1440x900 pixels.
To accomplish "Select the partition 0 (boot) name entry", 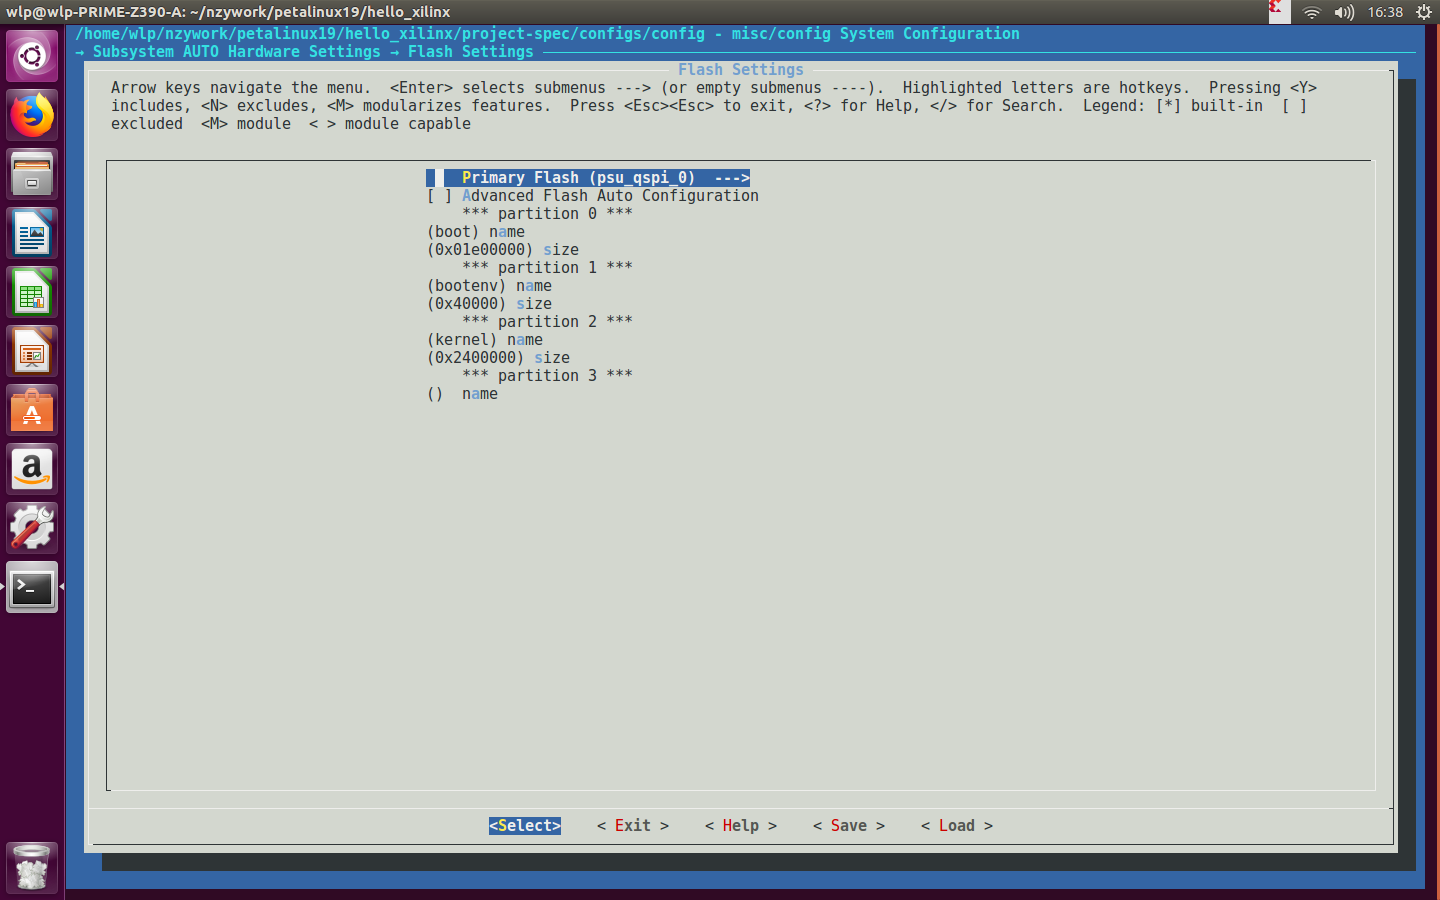I will 475,231.
